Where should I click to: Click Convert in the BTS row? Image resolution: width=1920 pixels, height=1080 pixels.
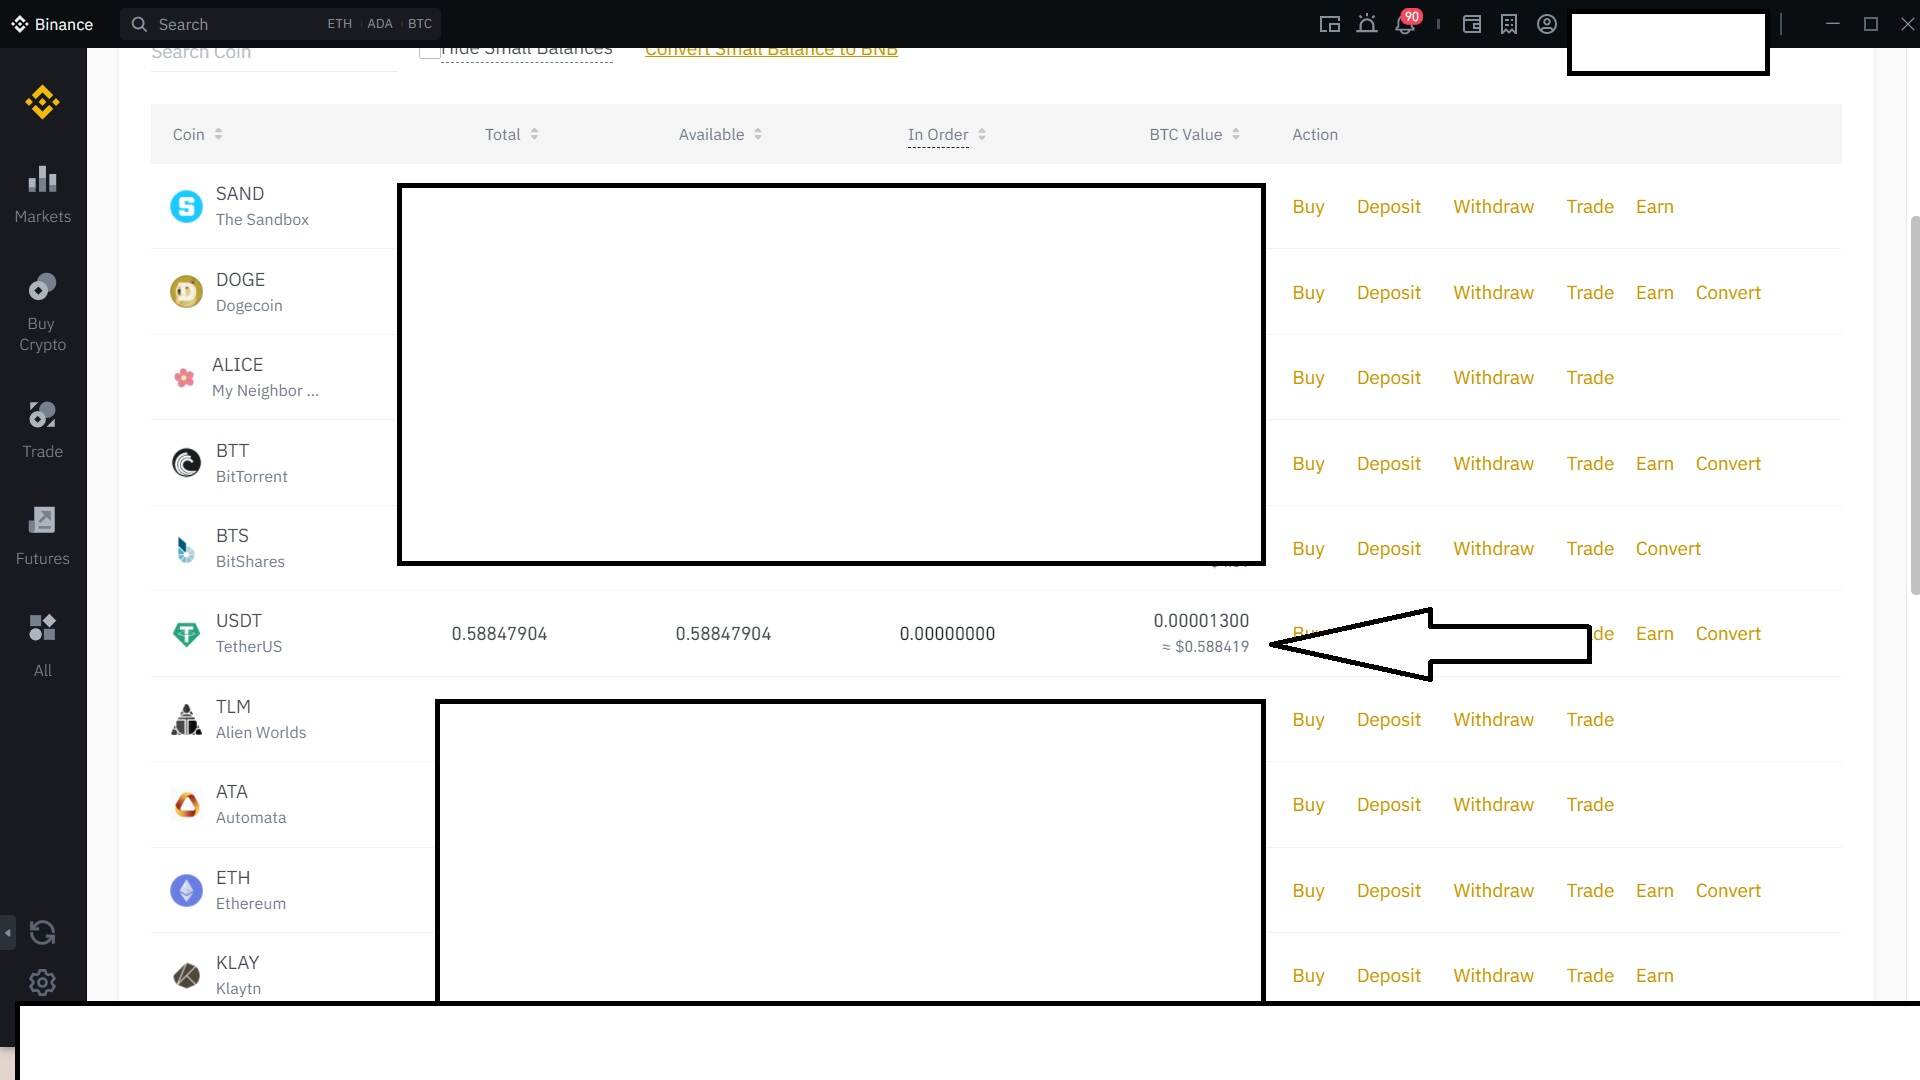[1668, 549]
